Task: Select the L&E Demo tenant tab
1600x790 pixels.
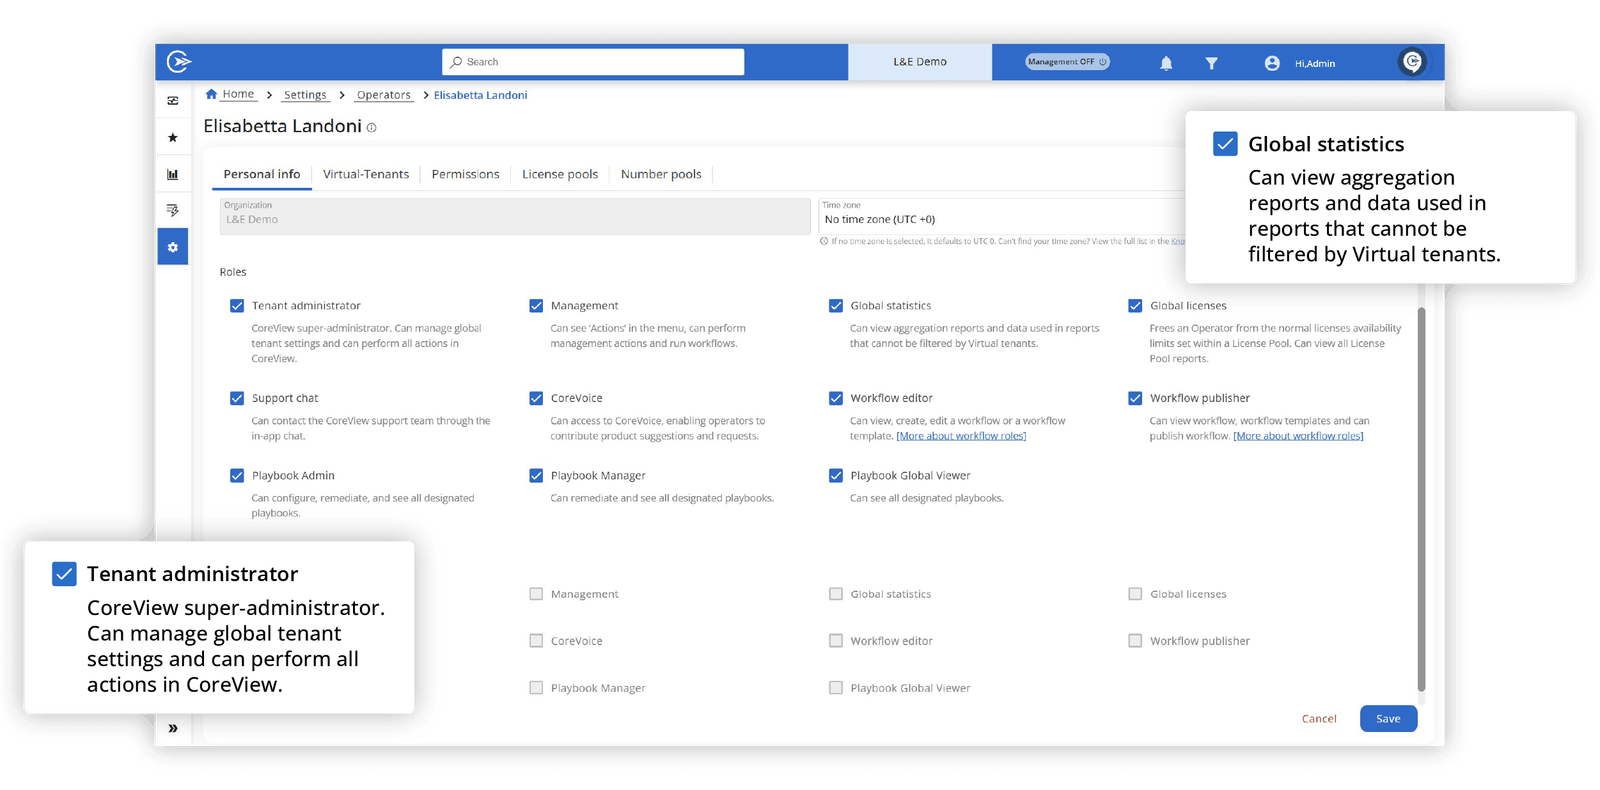Action: click(x=920, y=62)
